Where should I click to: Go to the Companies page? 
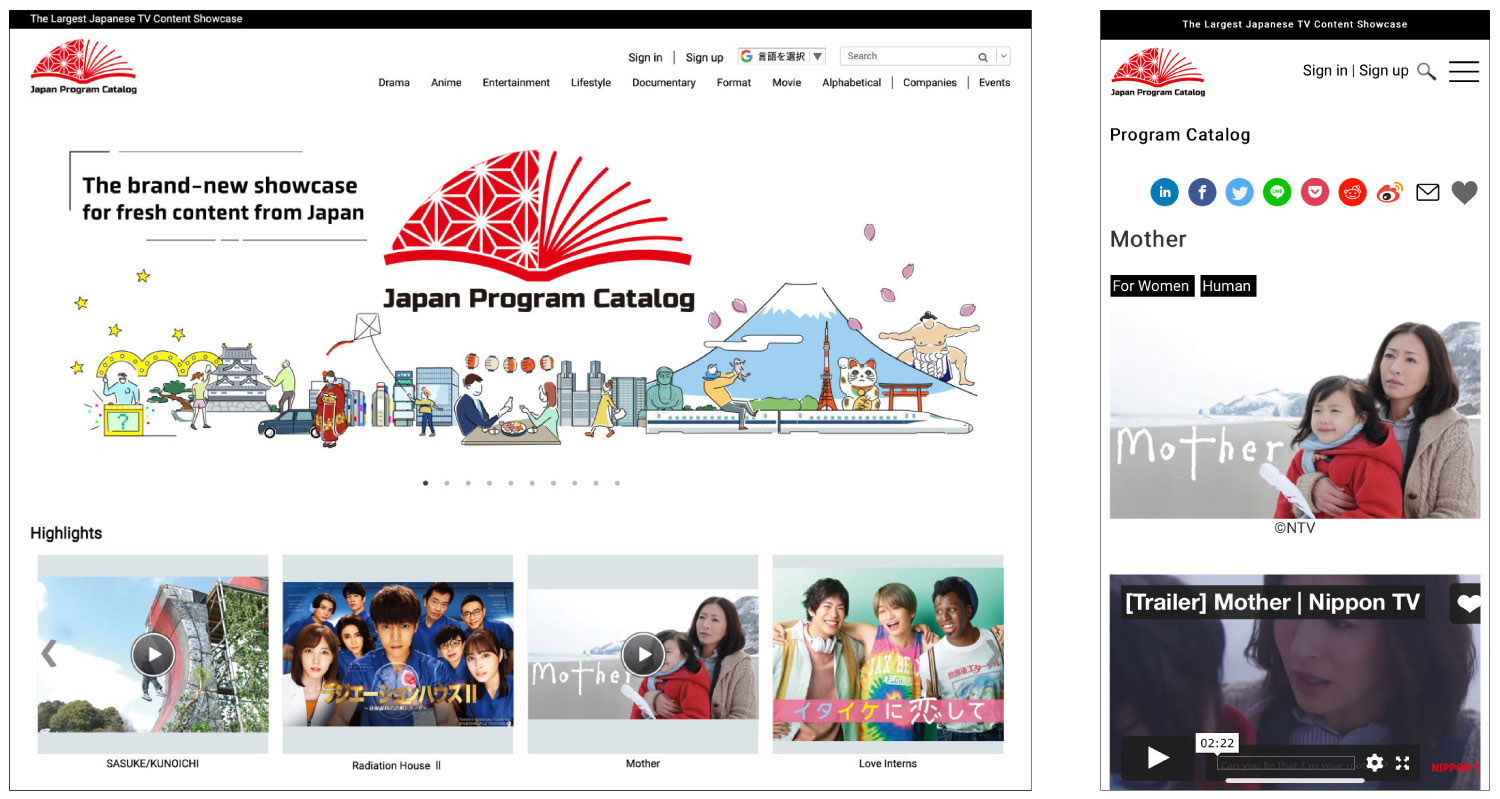(x=930, y=83)
